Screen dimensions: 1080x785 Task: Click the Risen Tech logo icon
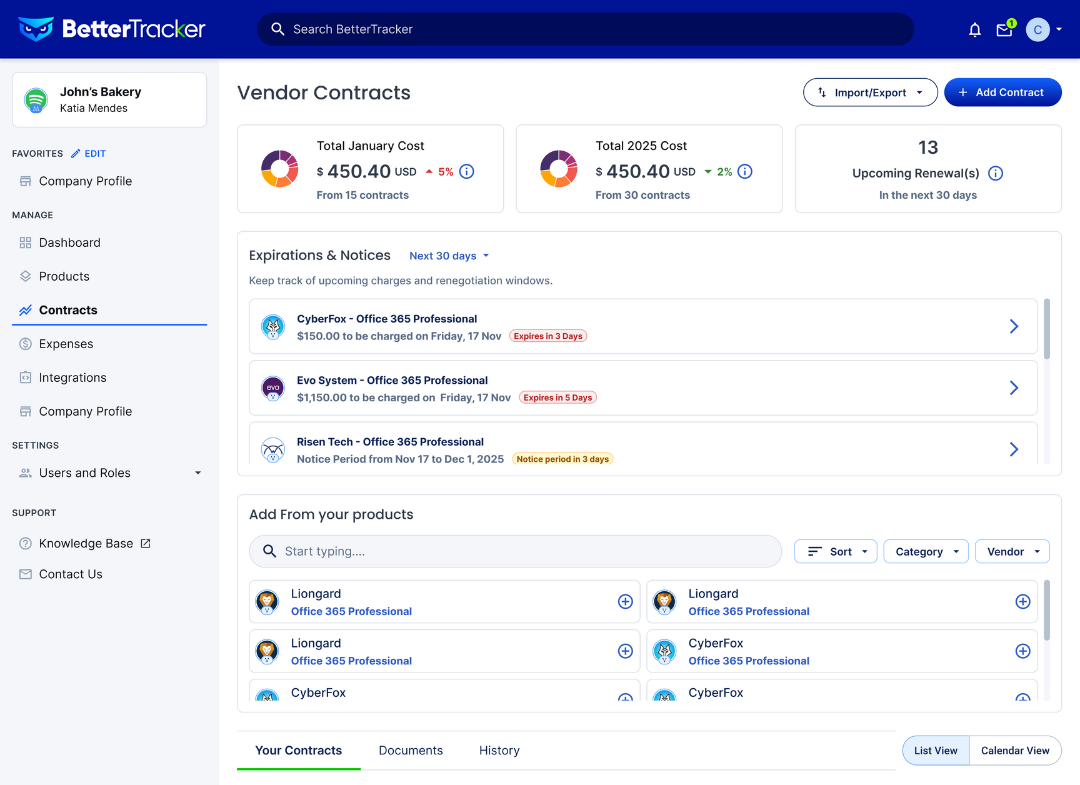(273, 450)
